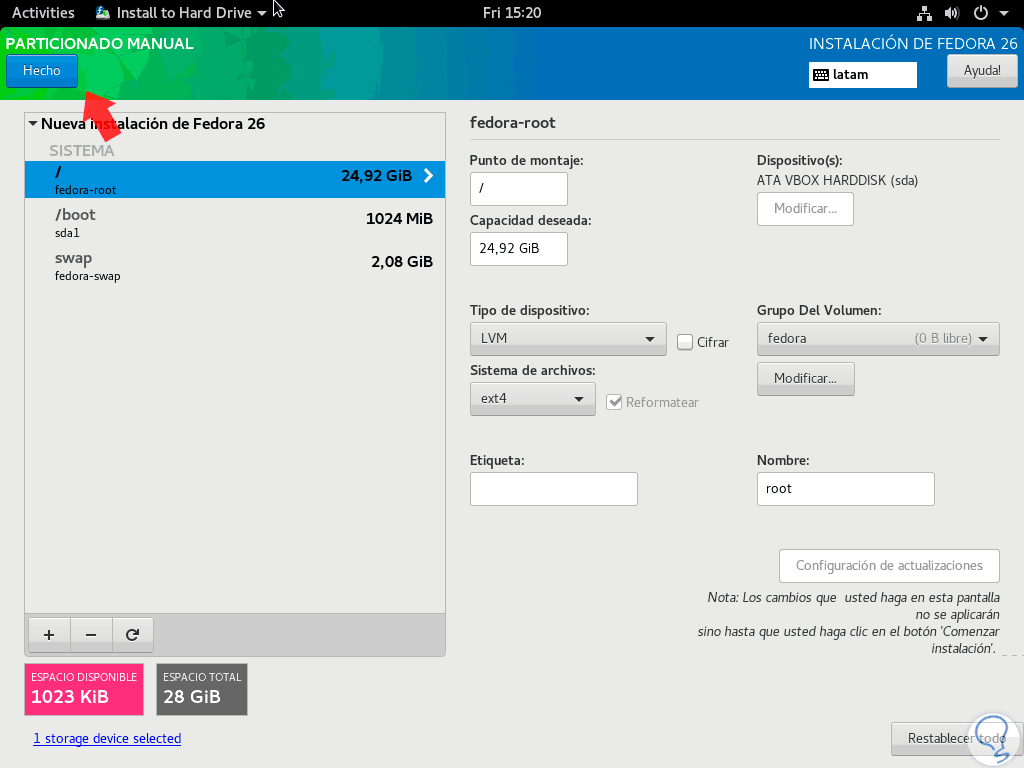Click the fedora-root heading

[513, 123]
